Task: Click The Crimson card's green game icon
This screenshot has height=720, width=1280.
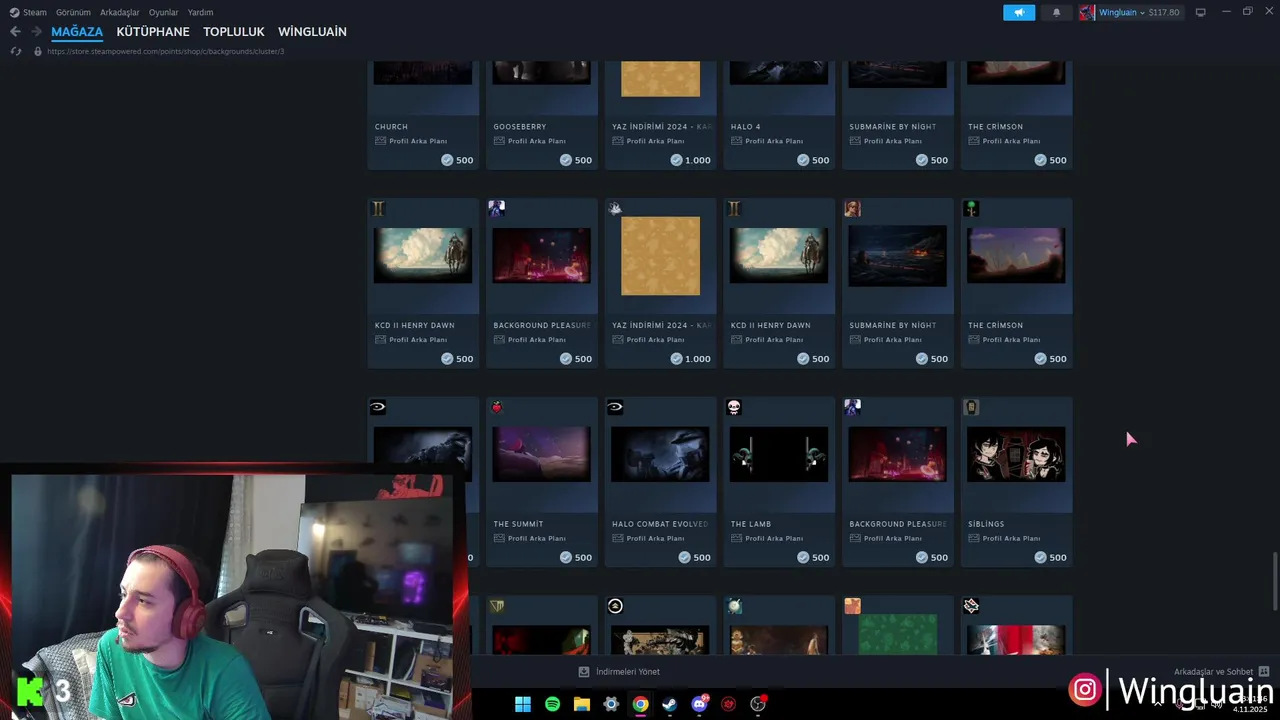Action: click(x=971, y=208)
